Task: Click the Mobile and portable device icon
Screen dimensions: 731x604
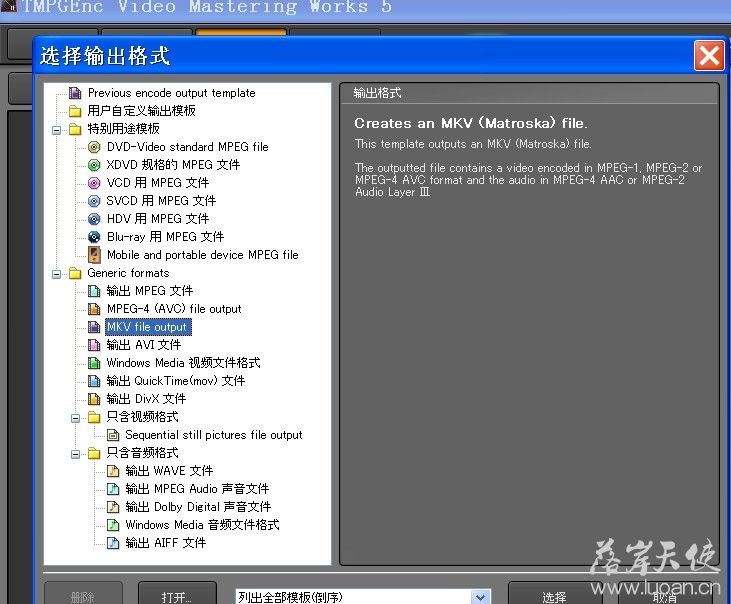Action: (94, 255)
